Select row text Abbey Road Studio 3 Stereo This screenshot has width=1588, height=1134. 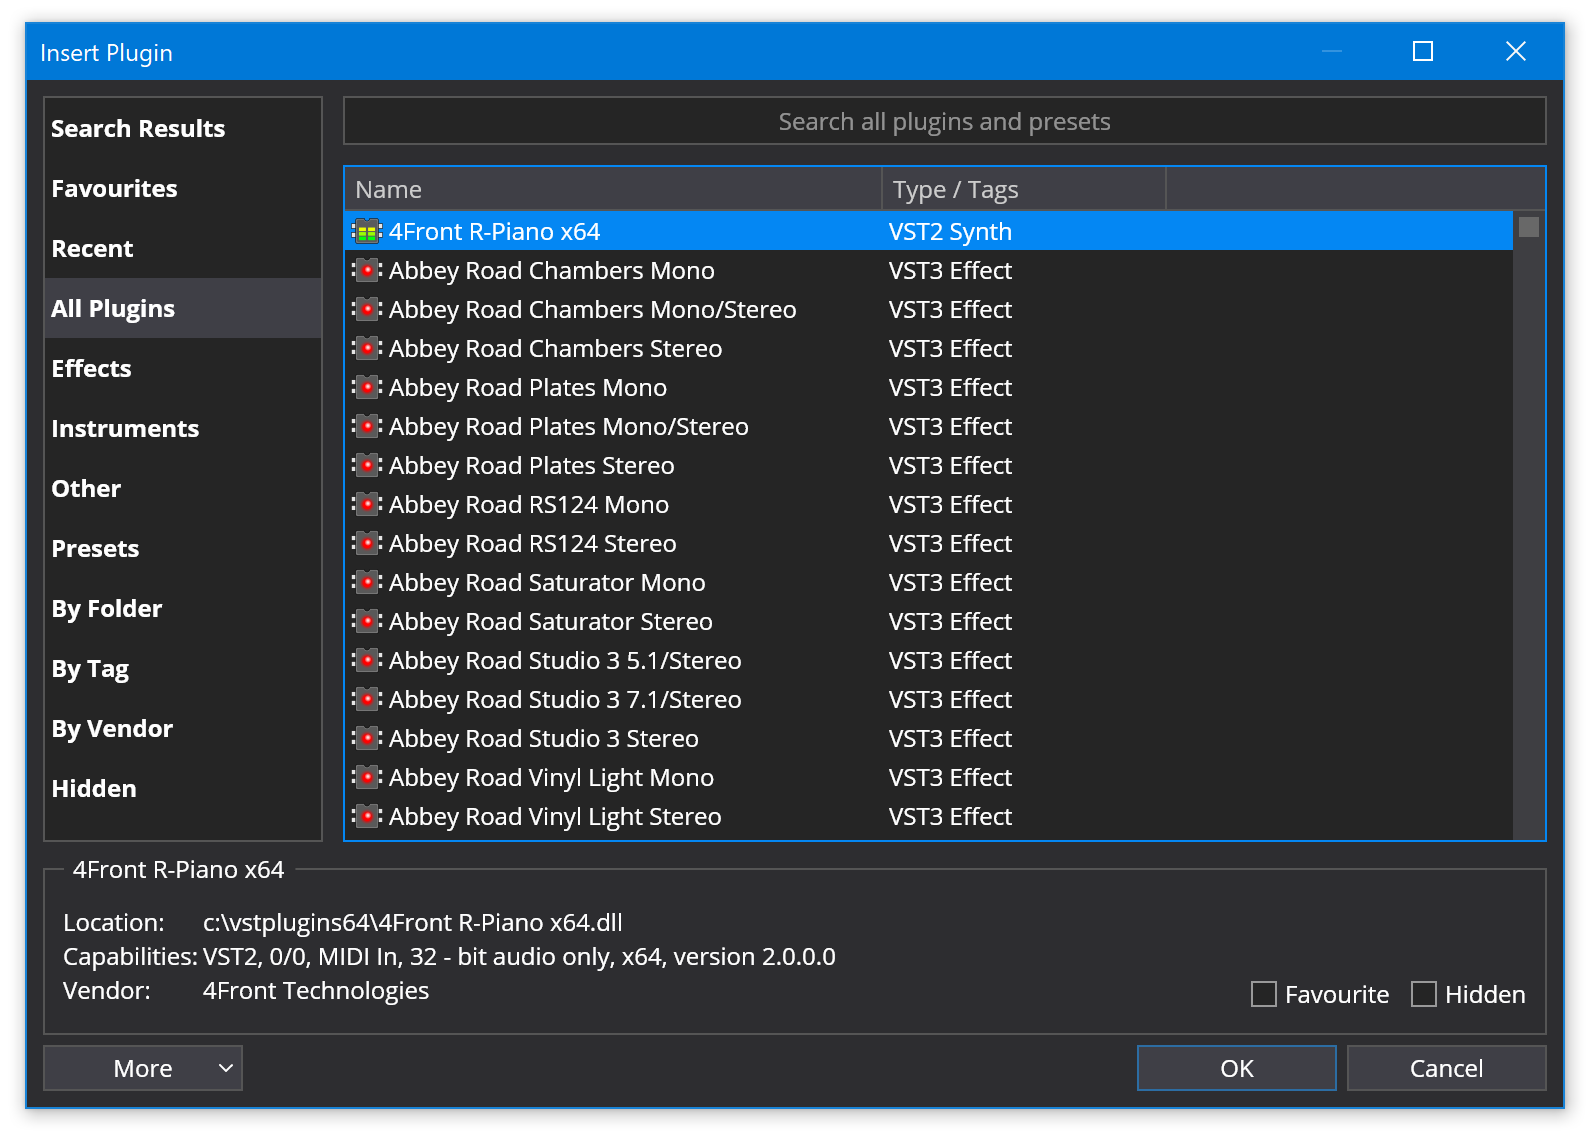click(544, 739)
